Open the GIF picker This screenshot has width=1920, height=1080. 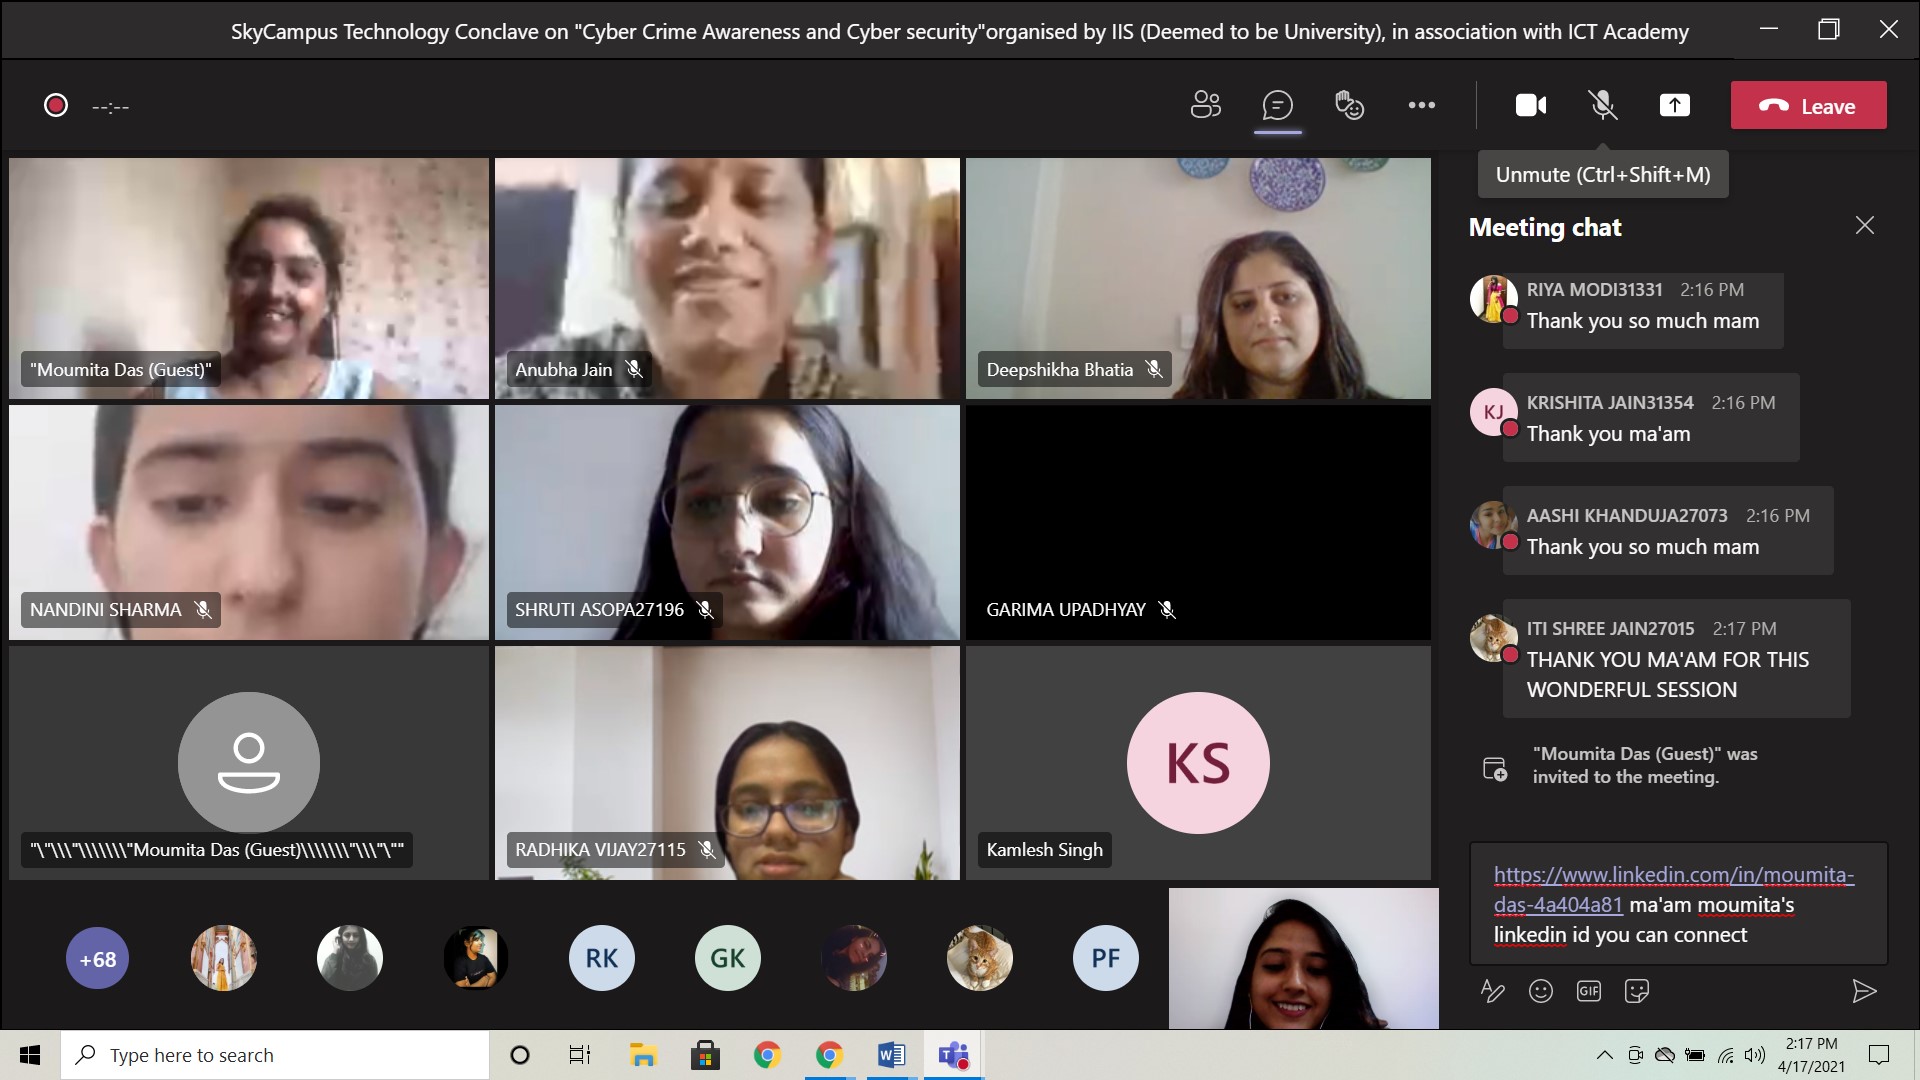tap(1588, 991)
